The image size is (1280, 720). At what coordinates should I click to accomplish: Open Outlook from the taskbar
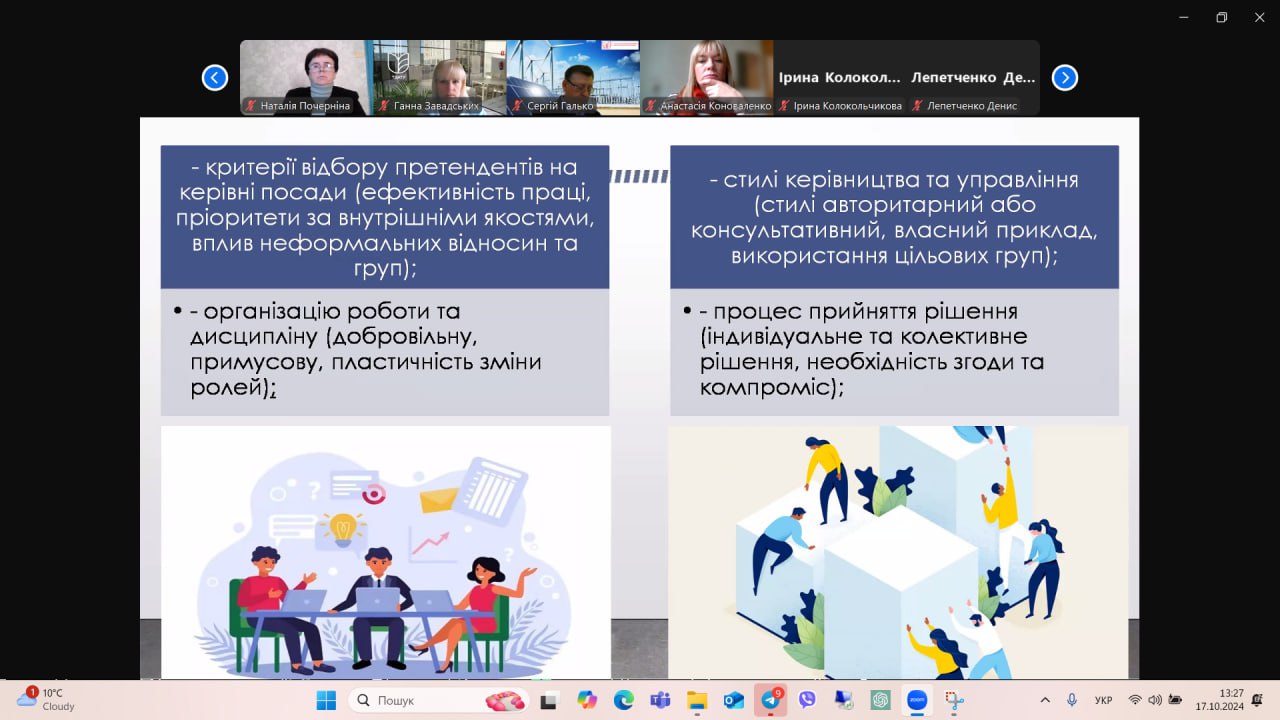pos(734,700)
